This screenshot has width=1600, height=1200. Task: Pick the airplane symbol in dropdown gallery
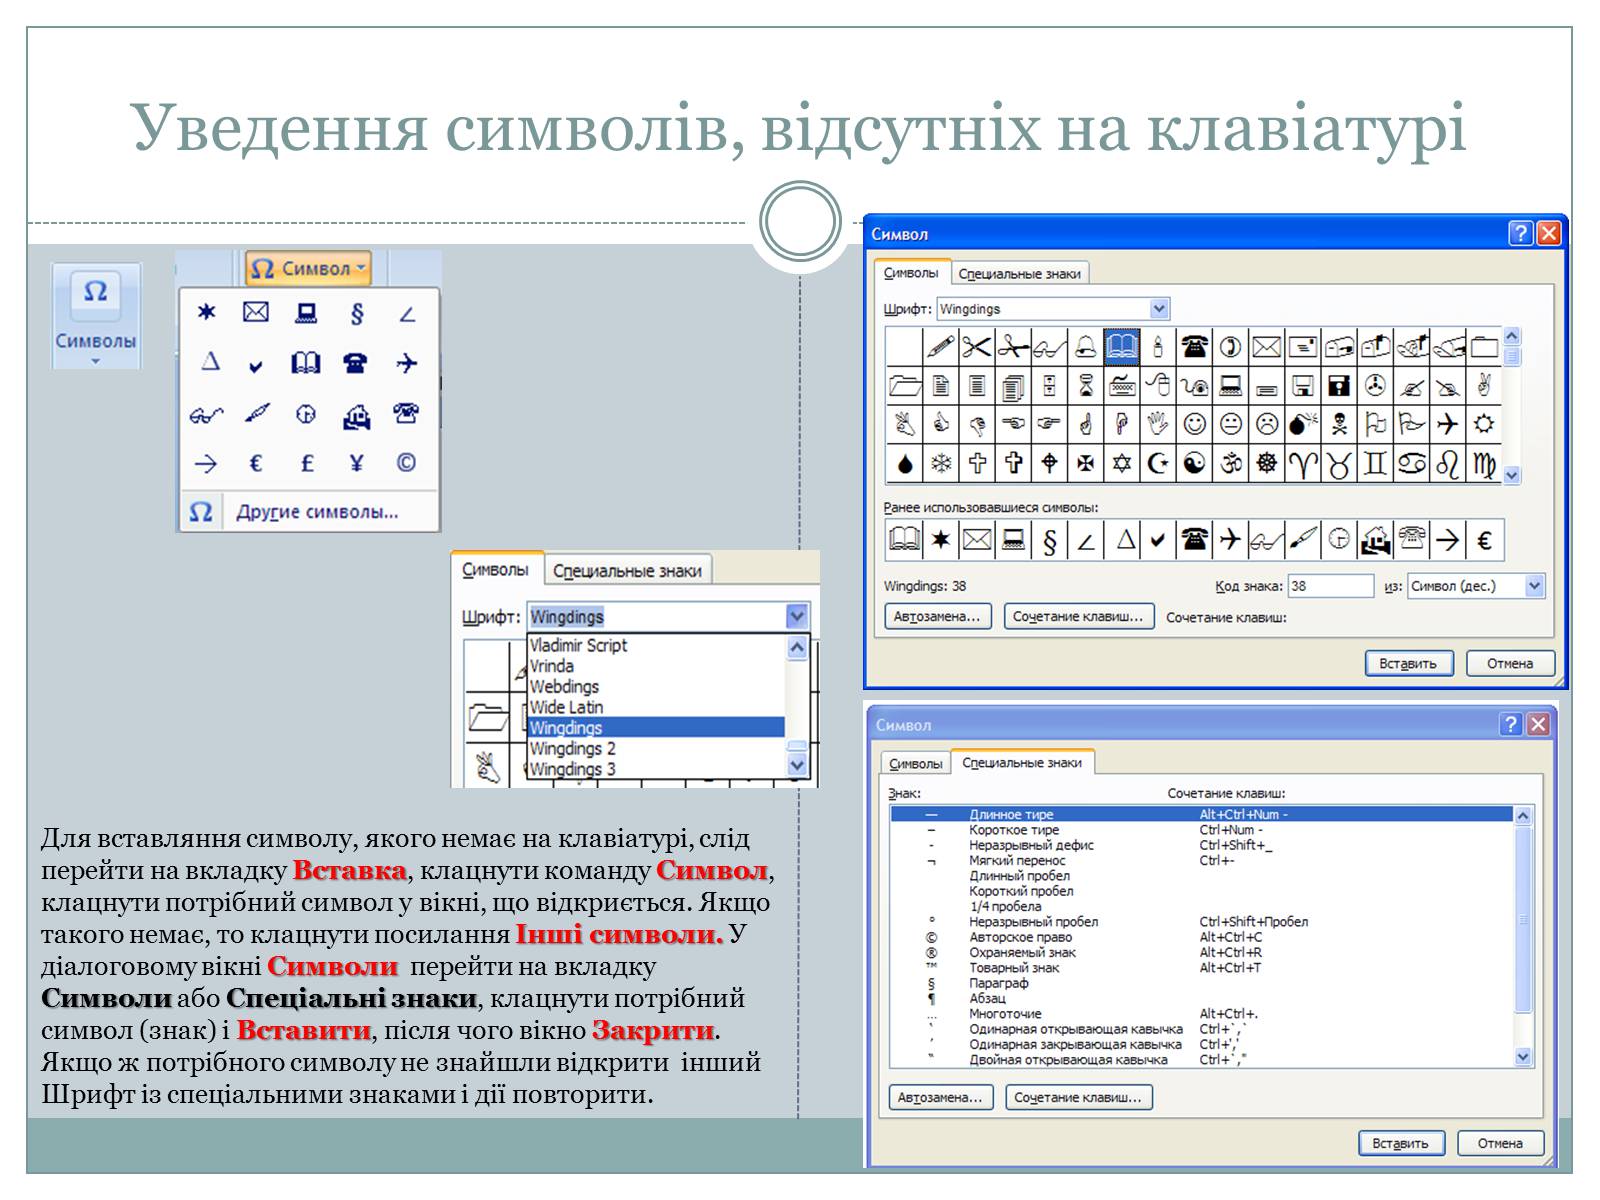tap(406, 363)
